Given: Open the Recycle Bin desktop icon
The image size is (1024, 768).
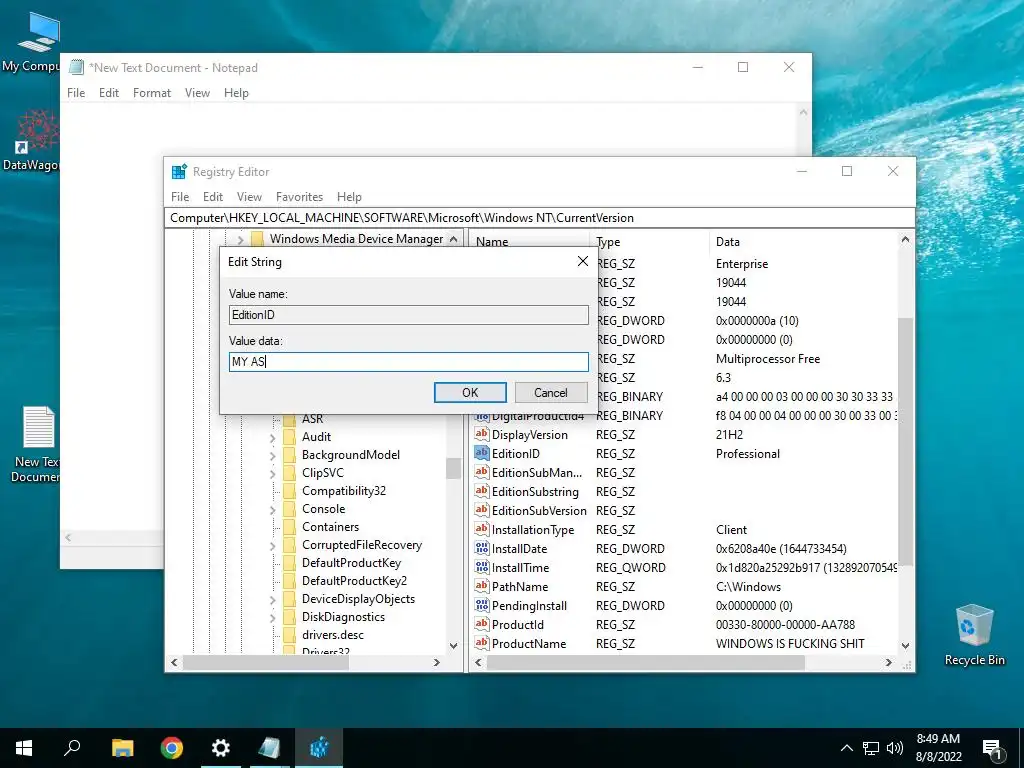Looking at the screenshot, I should point(974,635).
